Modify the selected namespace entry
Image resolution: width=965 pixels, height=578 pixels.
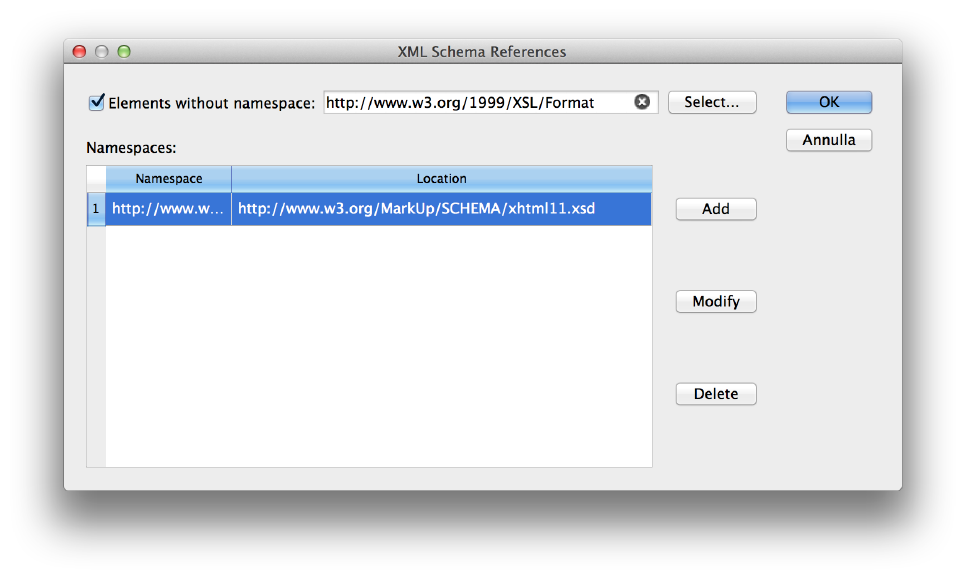pos(716,301)
